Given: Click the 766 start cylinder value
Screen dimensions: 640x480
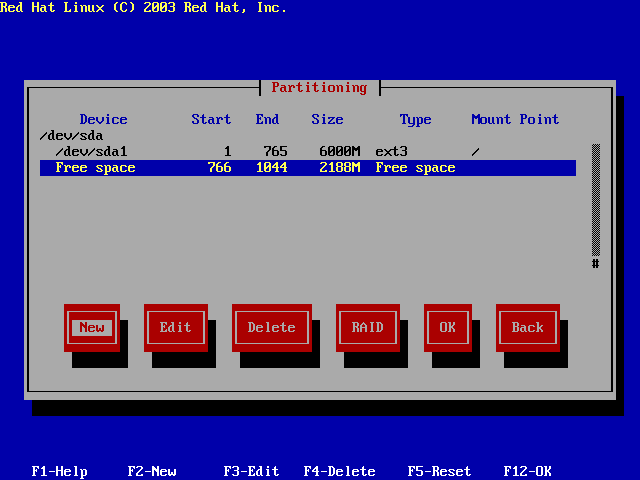Looking at the screenshot, I should [220, 168].
